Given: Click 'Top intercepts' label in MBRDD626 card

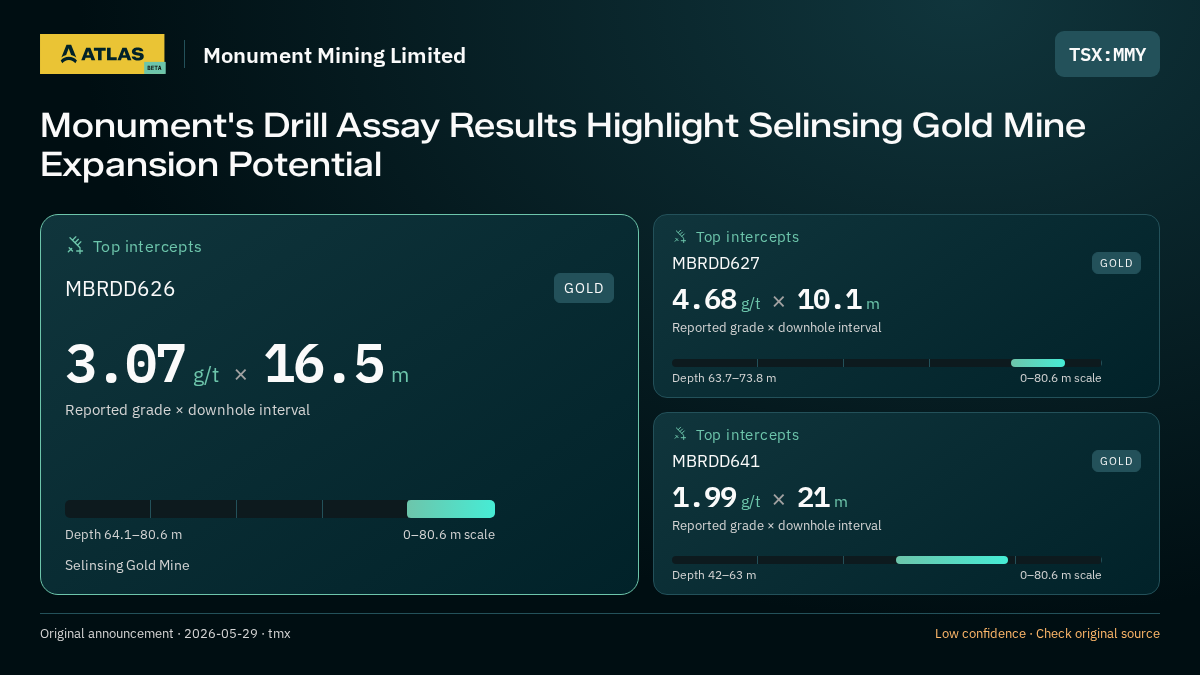Looking at the screenshot, I should (x=147, y=246).
